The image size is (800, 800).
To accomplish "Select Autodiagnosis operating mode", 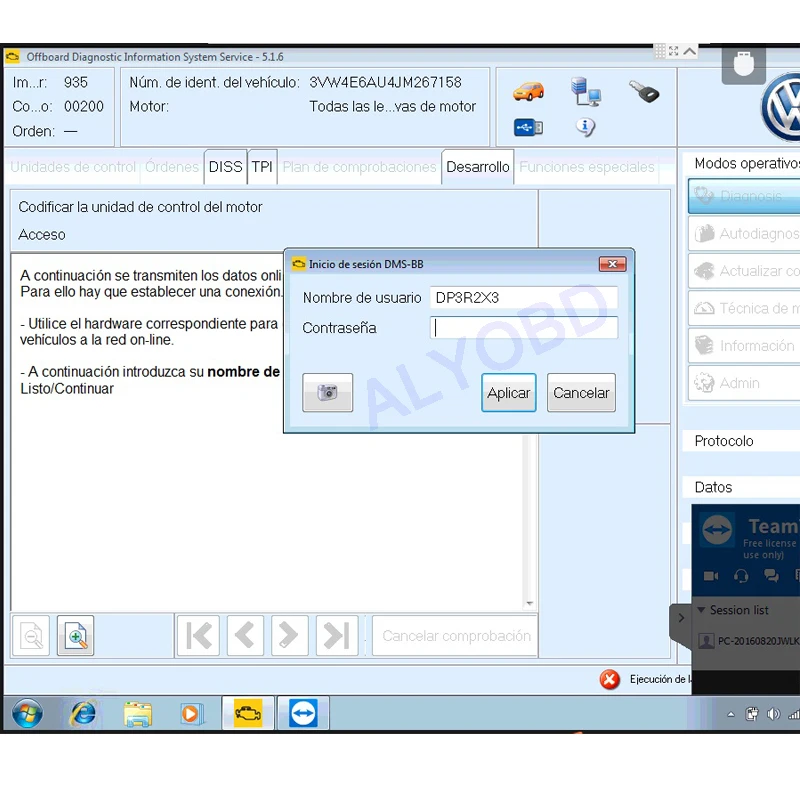I will click(x=744, y=234).
